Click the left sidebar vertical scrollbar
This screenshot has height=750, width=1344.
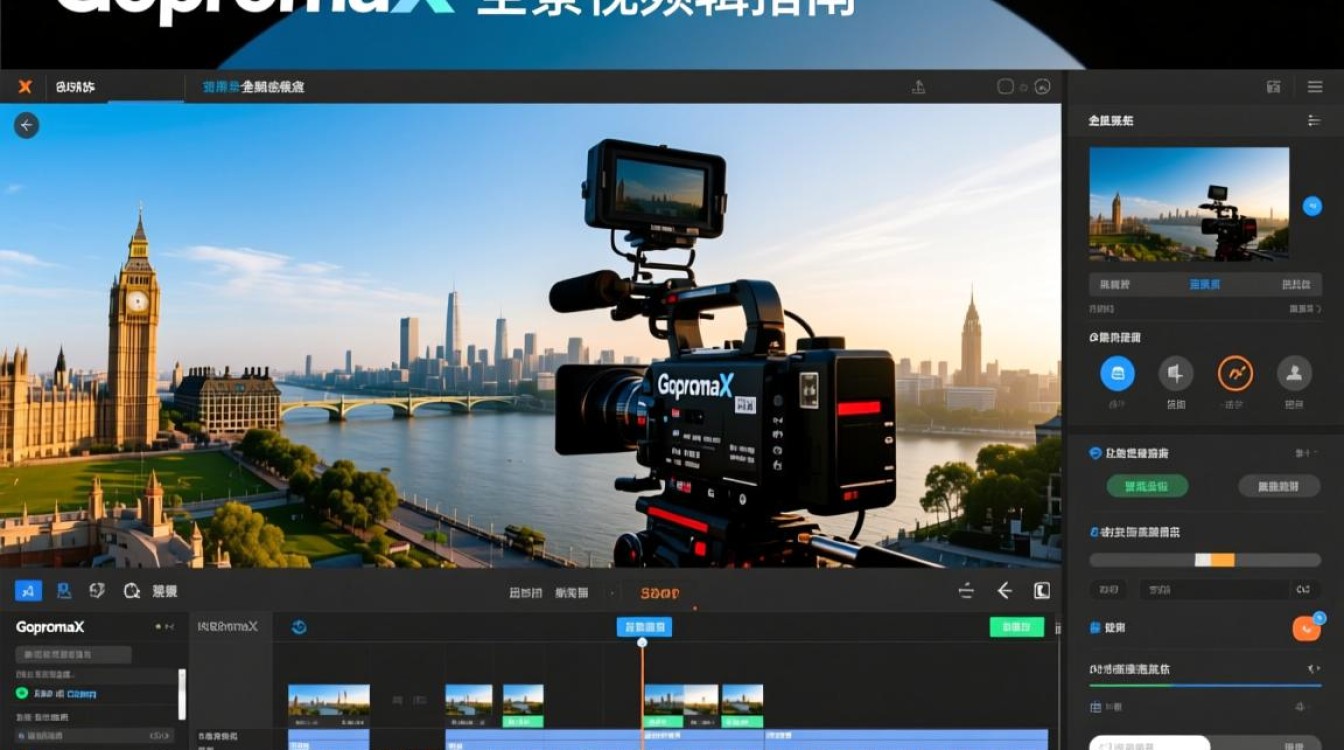182,694
